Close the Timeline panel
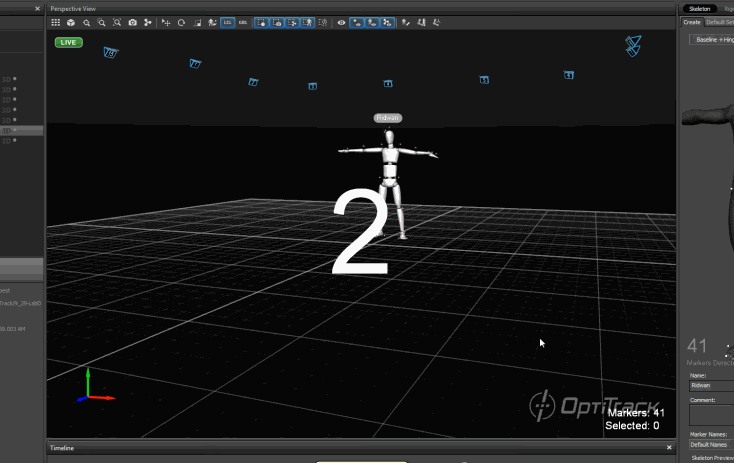734x463 pixels. (669, 448)
